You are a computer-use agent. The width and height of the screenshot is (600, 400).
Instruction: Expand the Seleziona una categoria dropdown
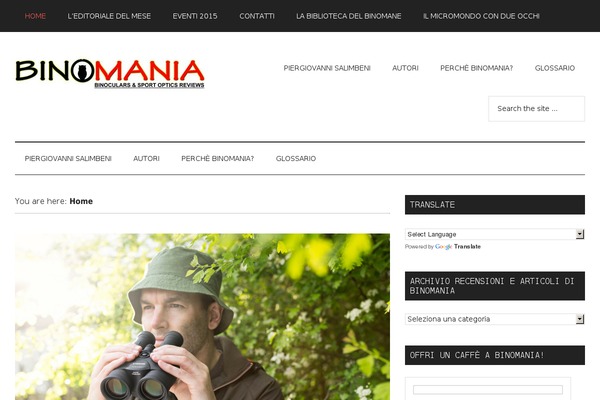click(x=494, y=319)
